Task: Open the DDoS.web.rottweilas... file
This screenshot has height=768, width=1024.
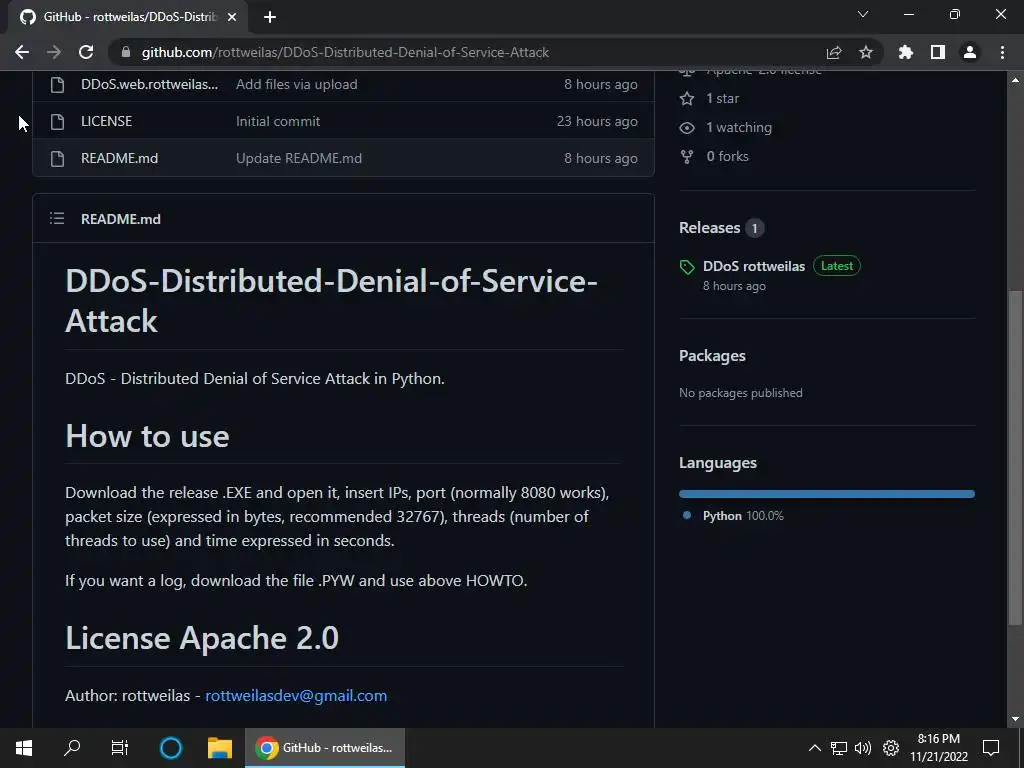Action: (150, 84)
